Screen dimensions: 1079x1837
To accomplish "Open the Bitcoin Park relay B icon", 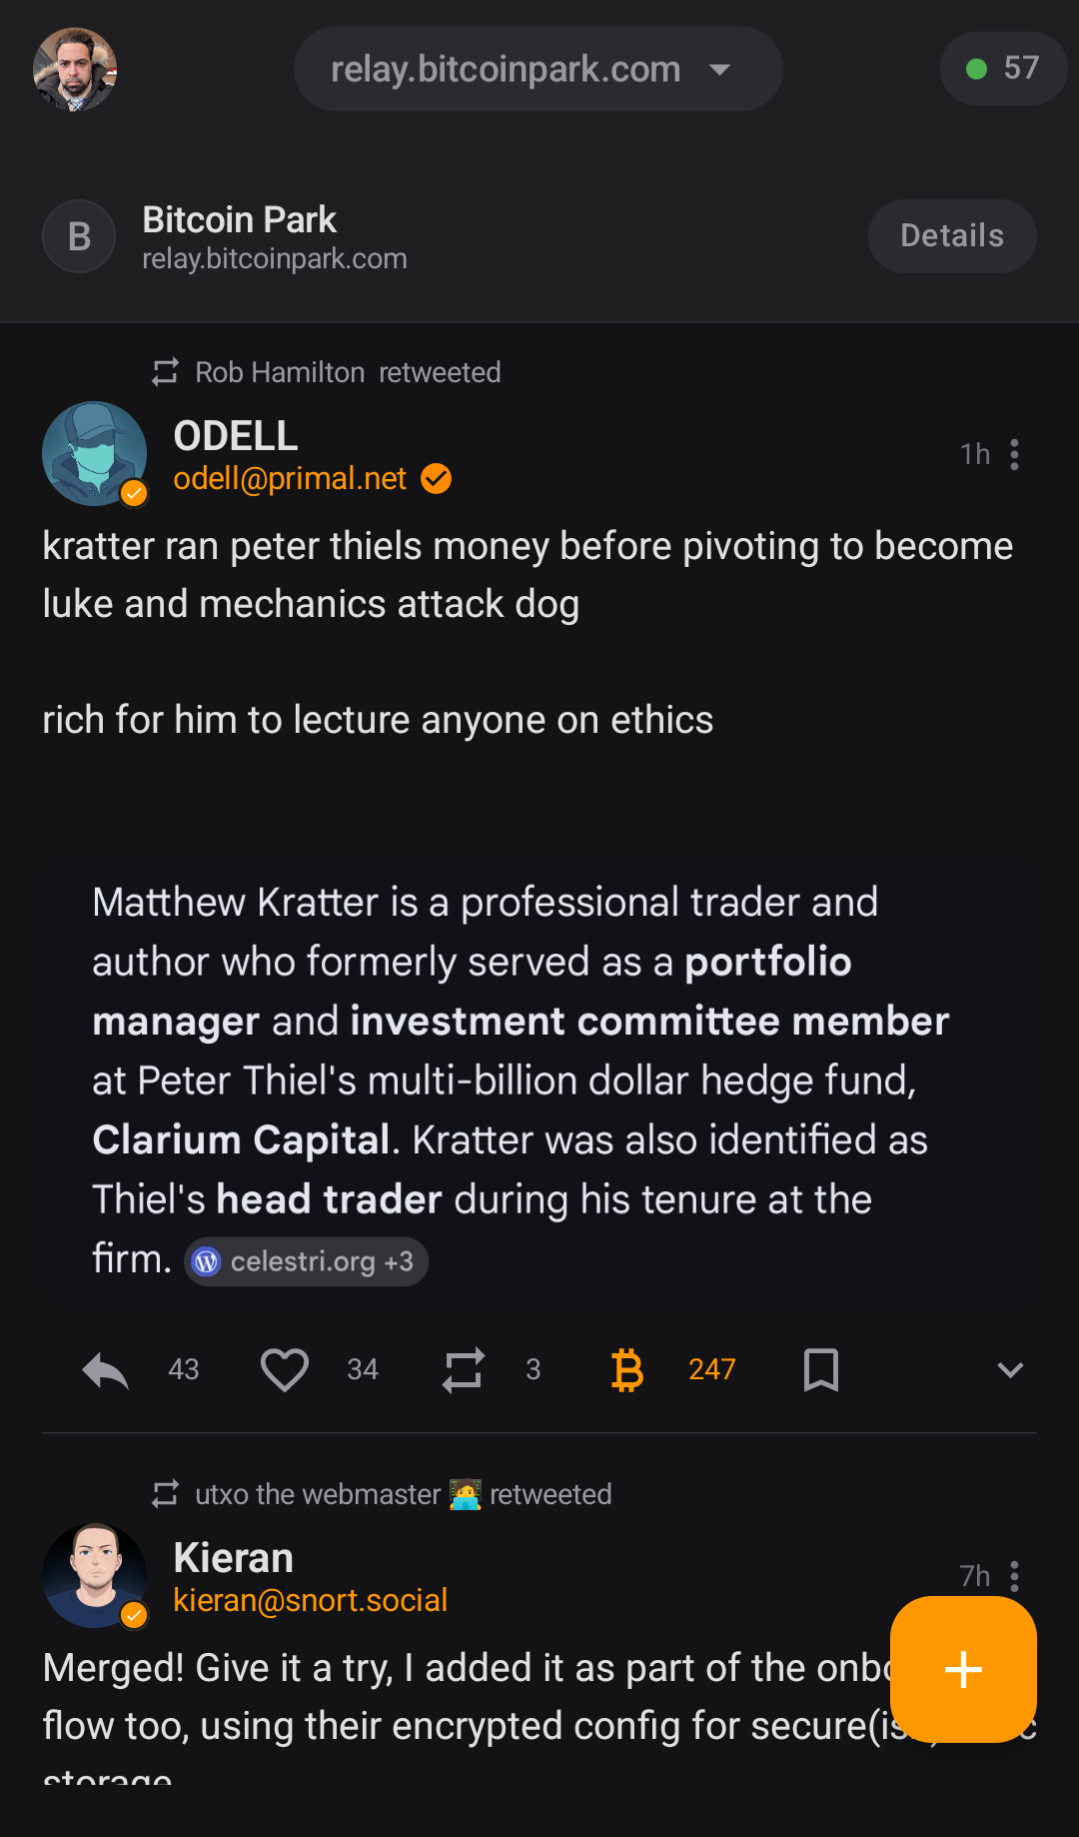I will pos(79,237).
